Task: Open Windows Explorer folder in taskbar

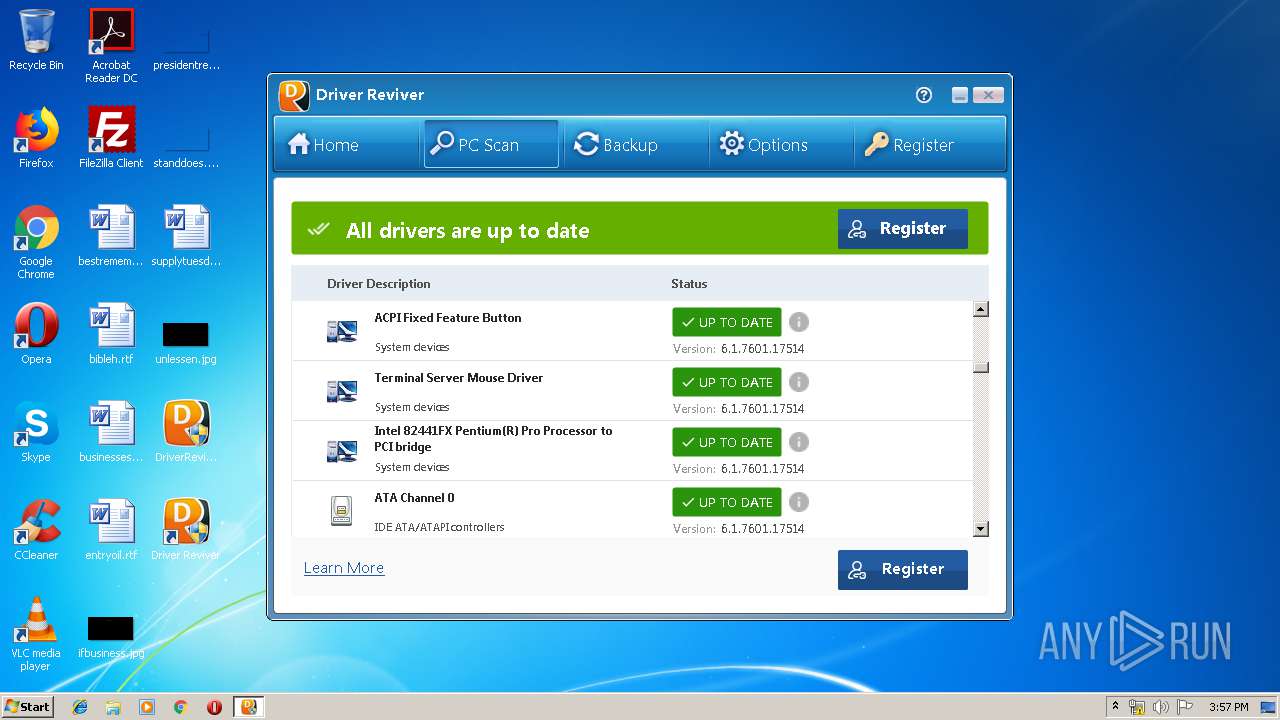Action: [113, 707]
